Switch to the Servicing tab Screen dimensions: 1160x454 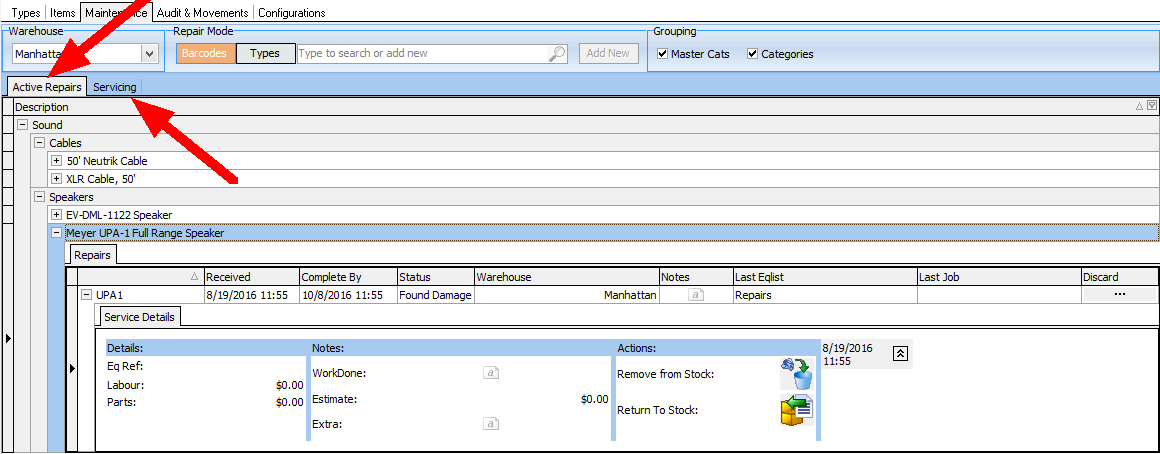(115, 87)
